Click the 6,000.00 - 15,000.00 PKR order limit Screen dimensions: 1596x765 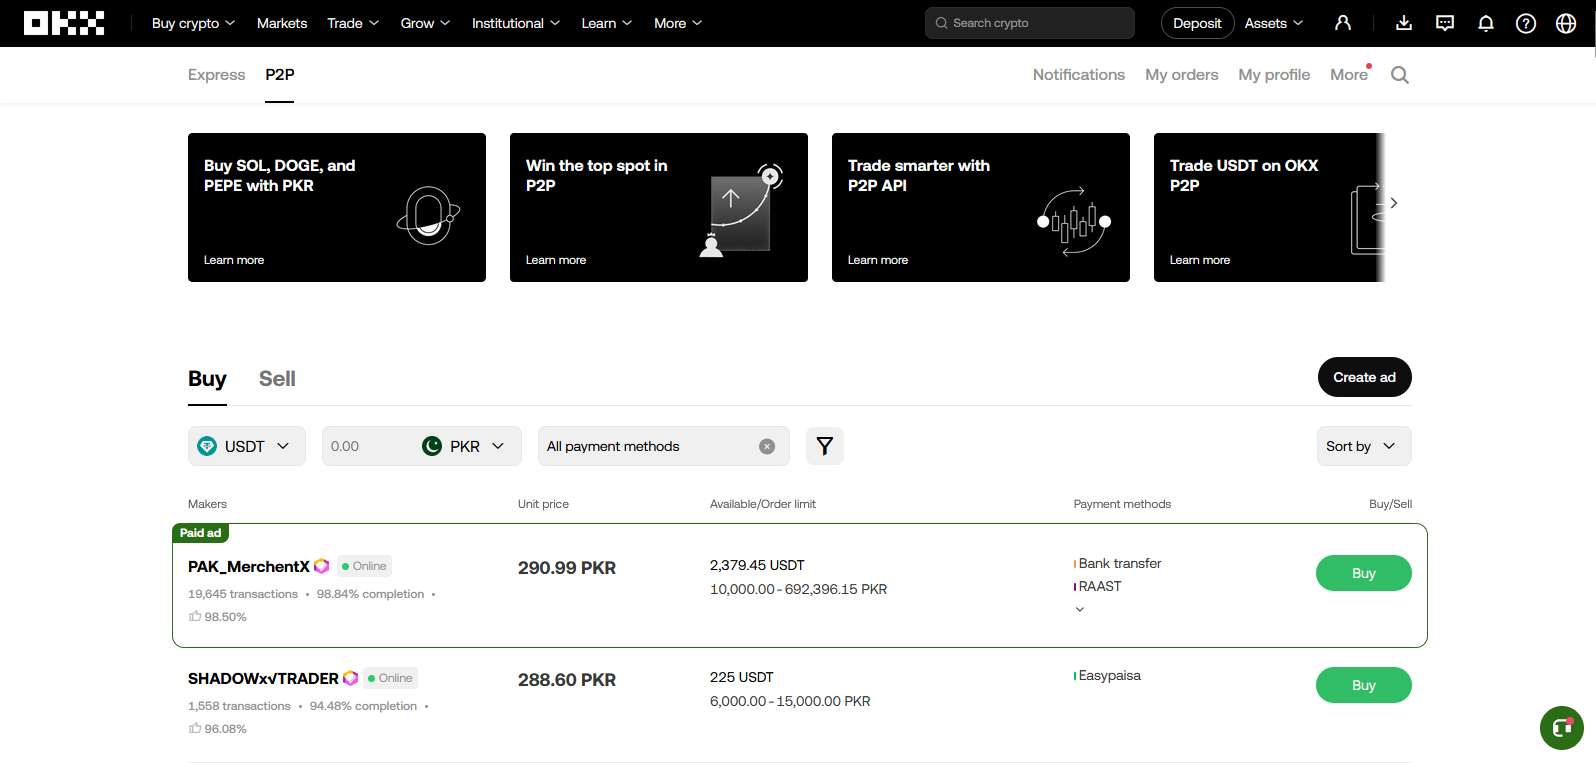(790, 701)
